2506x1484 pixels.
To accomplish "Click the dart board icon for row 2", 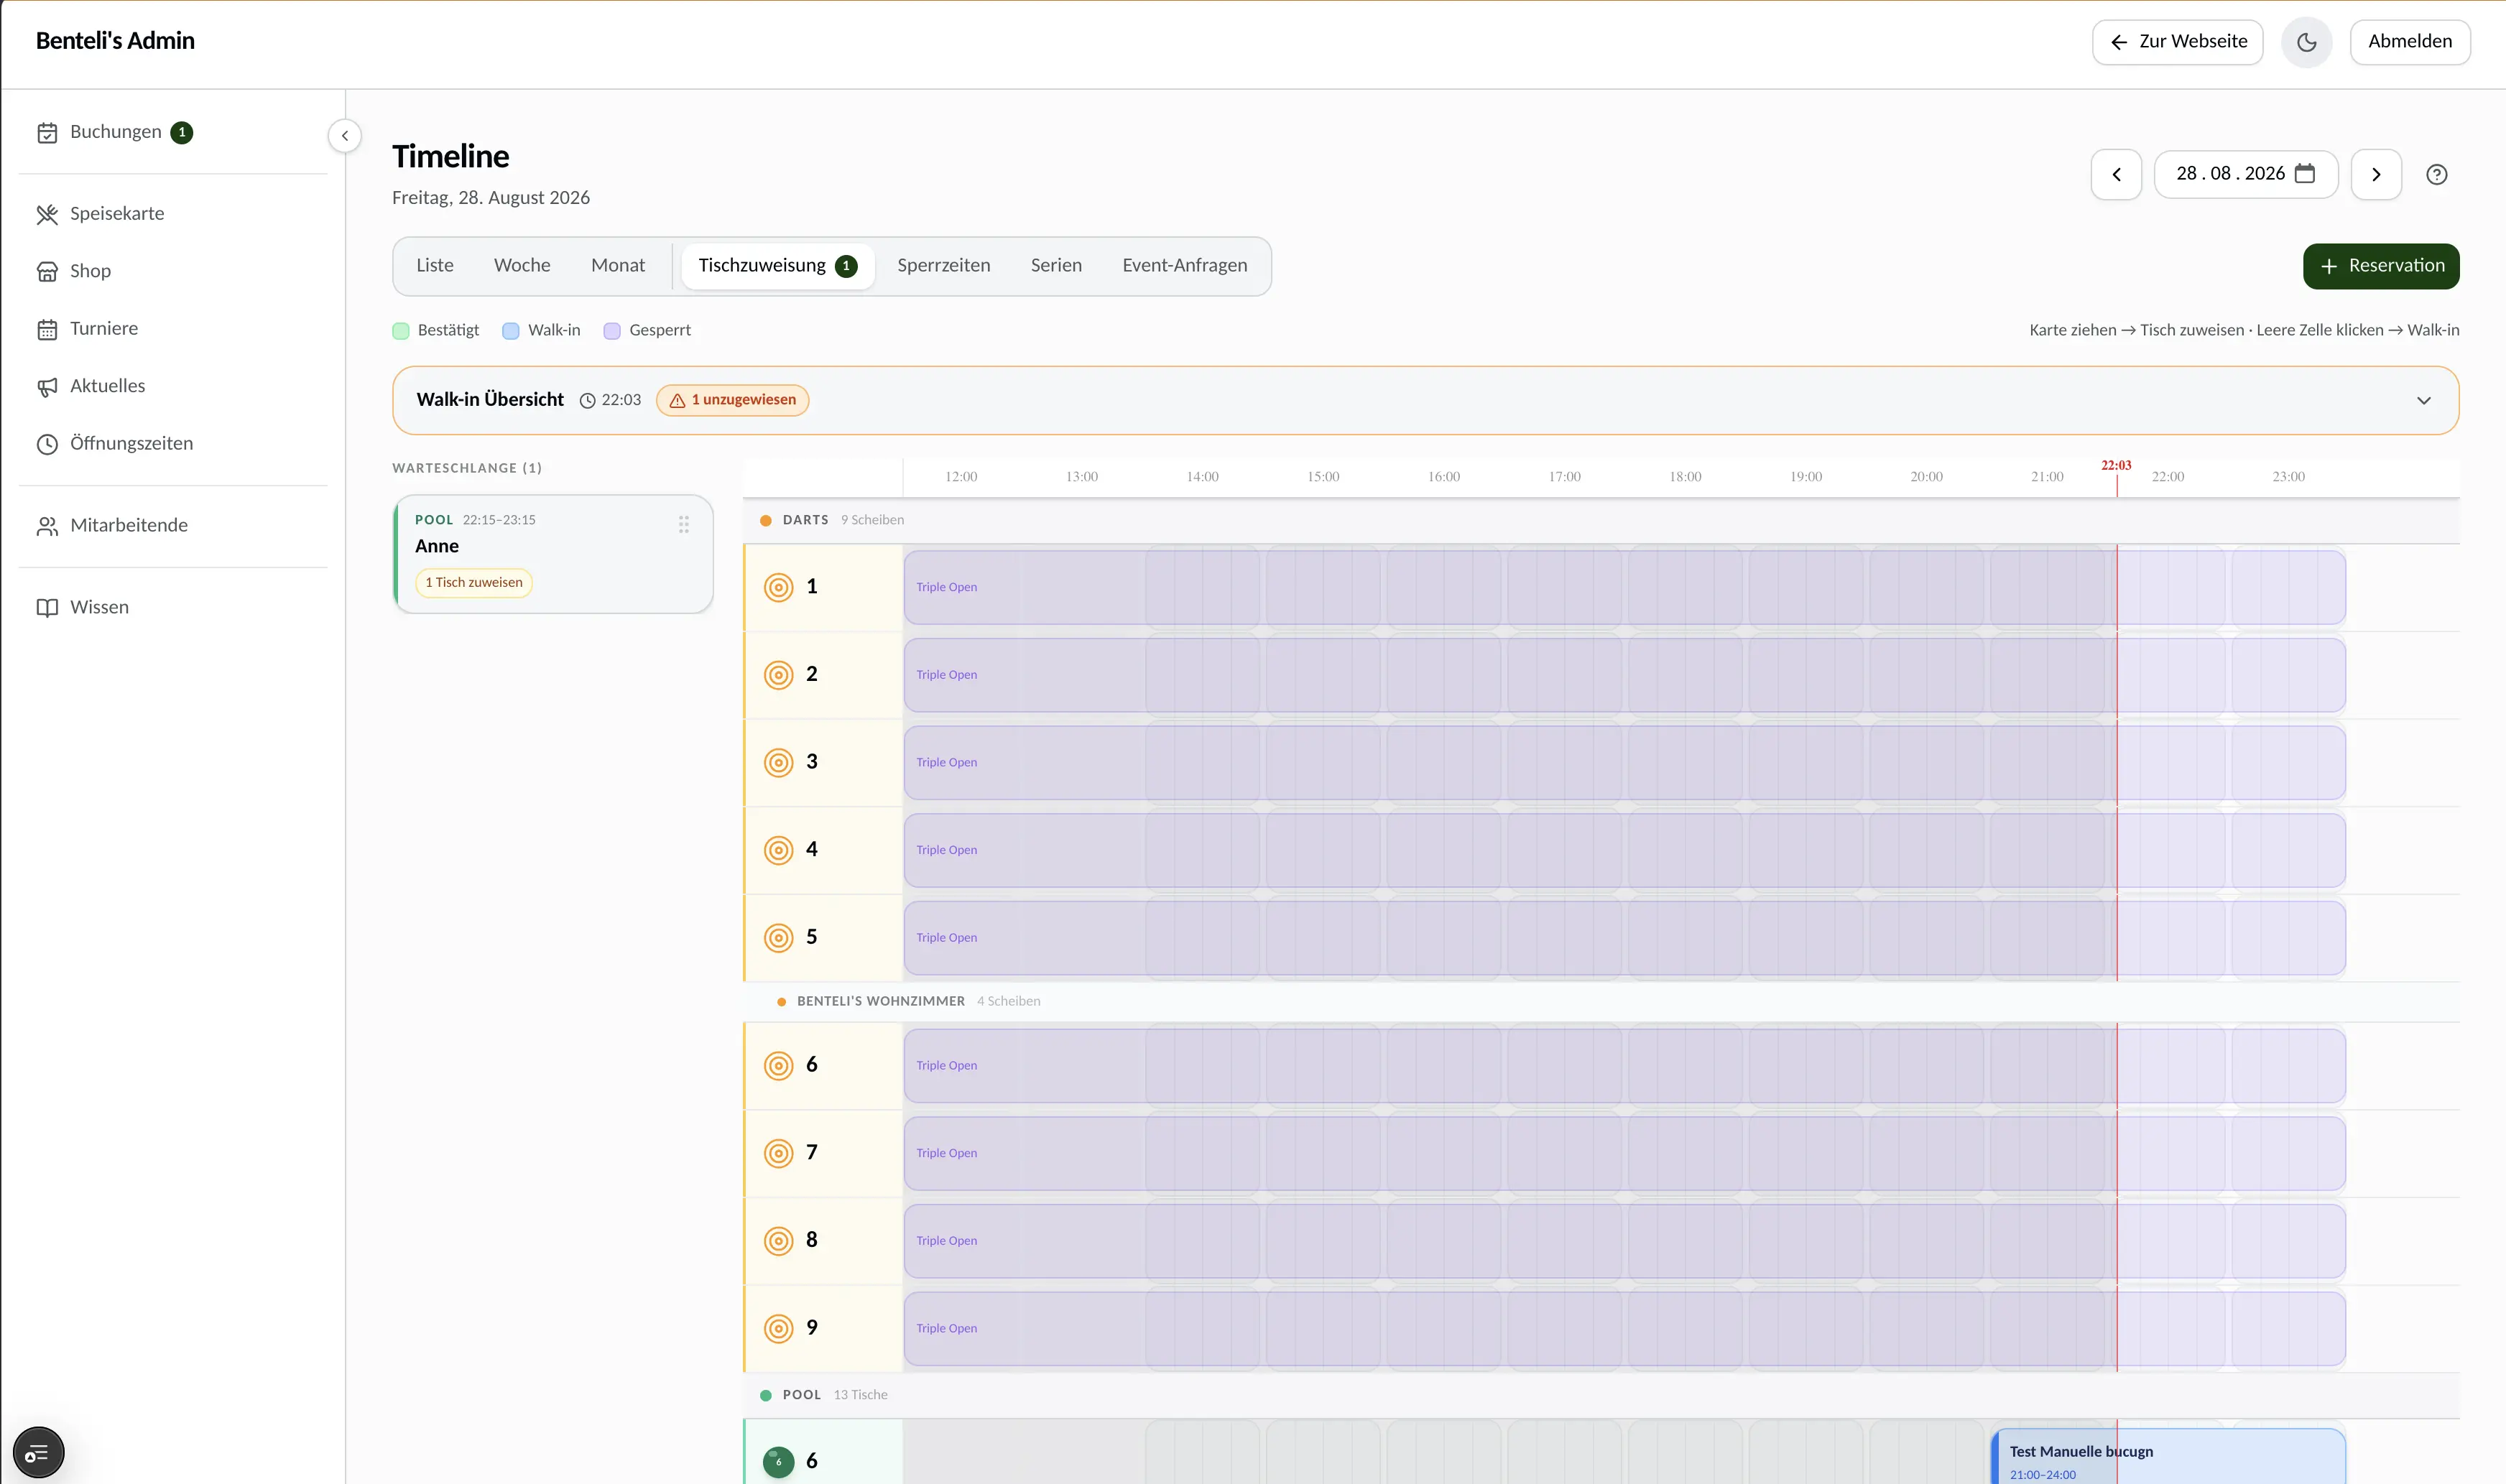I will [x=778, y=675].
